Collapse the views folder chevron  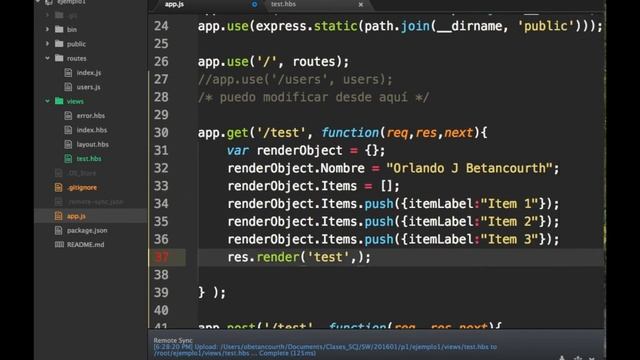point(47,101)
